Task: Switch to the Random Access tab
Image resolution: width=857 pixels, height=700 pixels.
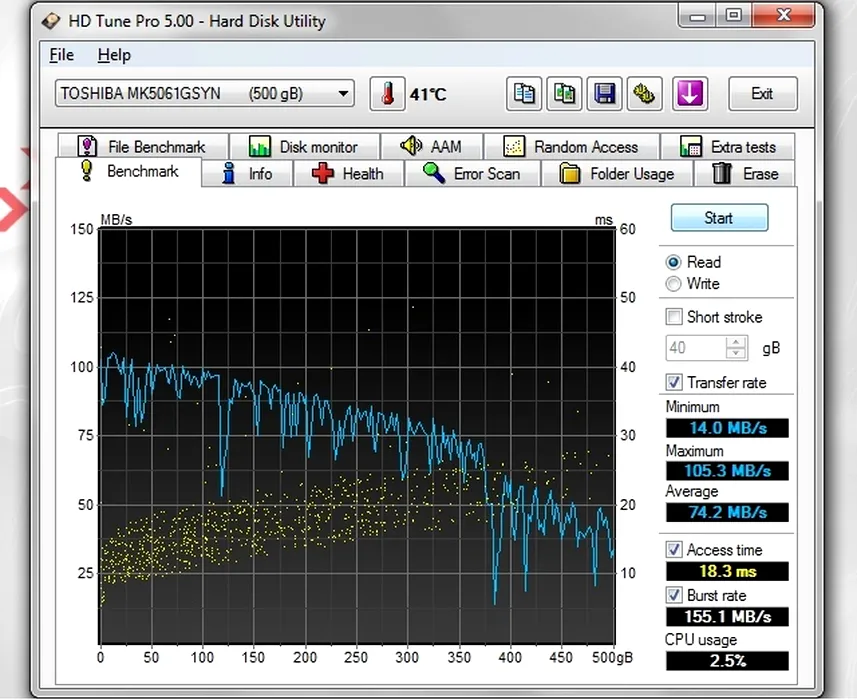Action: tap(572, 147)
